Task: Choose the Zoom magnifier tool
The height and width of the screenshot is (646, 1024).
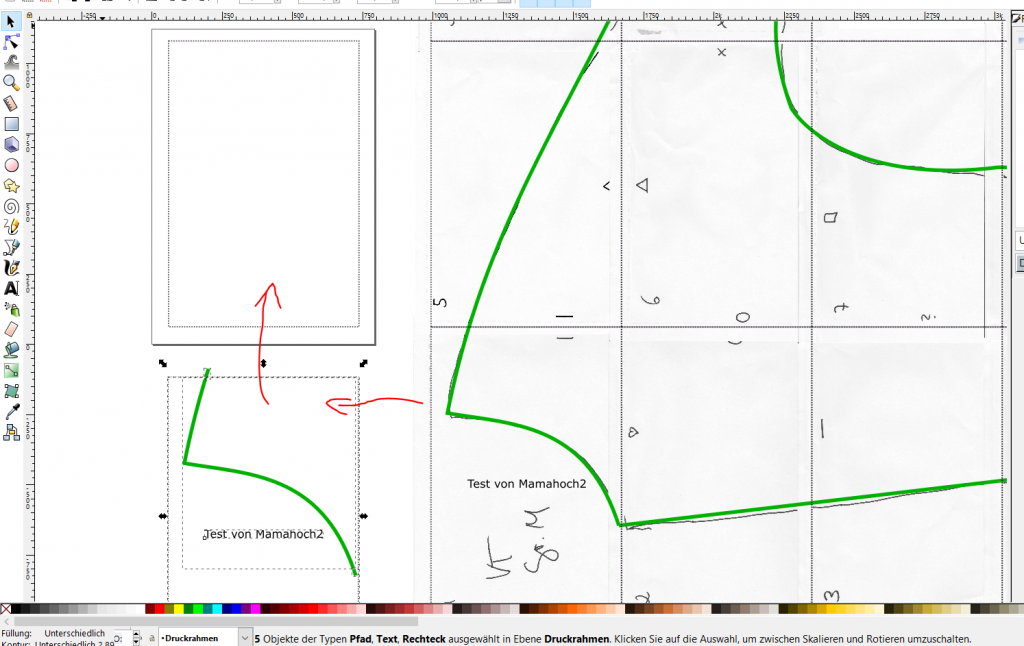Action: (12, 82)
